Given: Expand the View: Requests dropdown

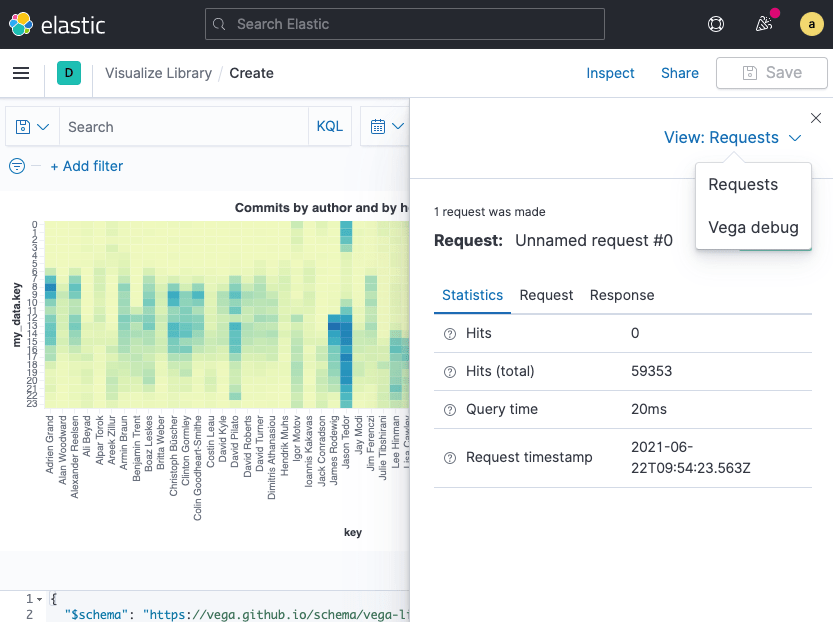Looking at the screenshot, I should [732, 138].
